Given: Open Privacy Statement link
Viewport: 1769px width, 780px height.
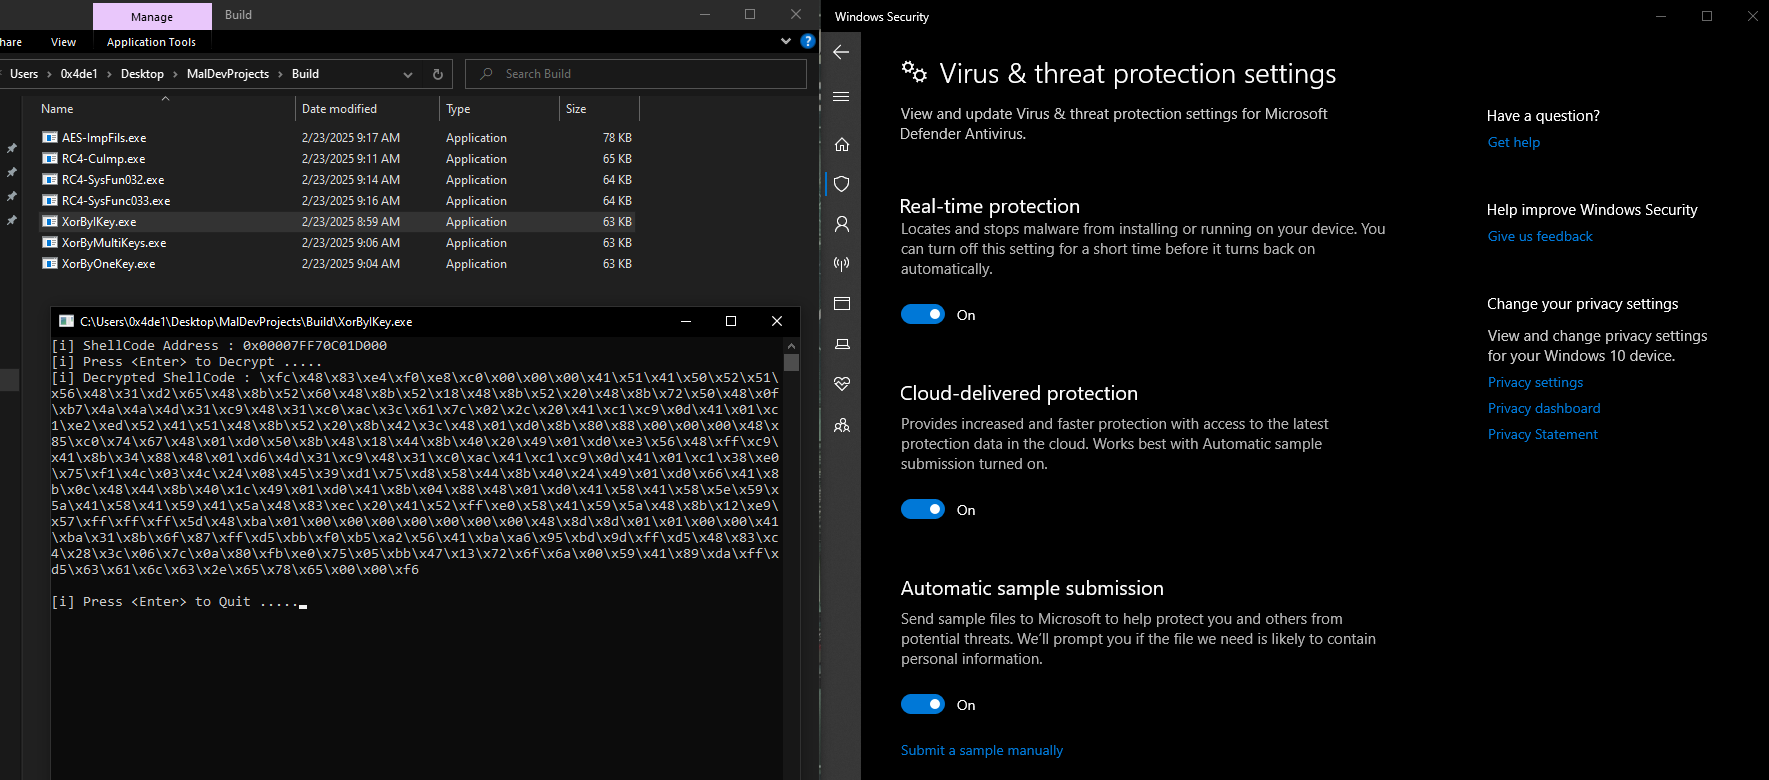Looking at the screenshot, I should coord(1542,435).
